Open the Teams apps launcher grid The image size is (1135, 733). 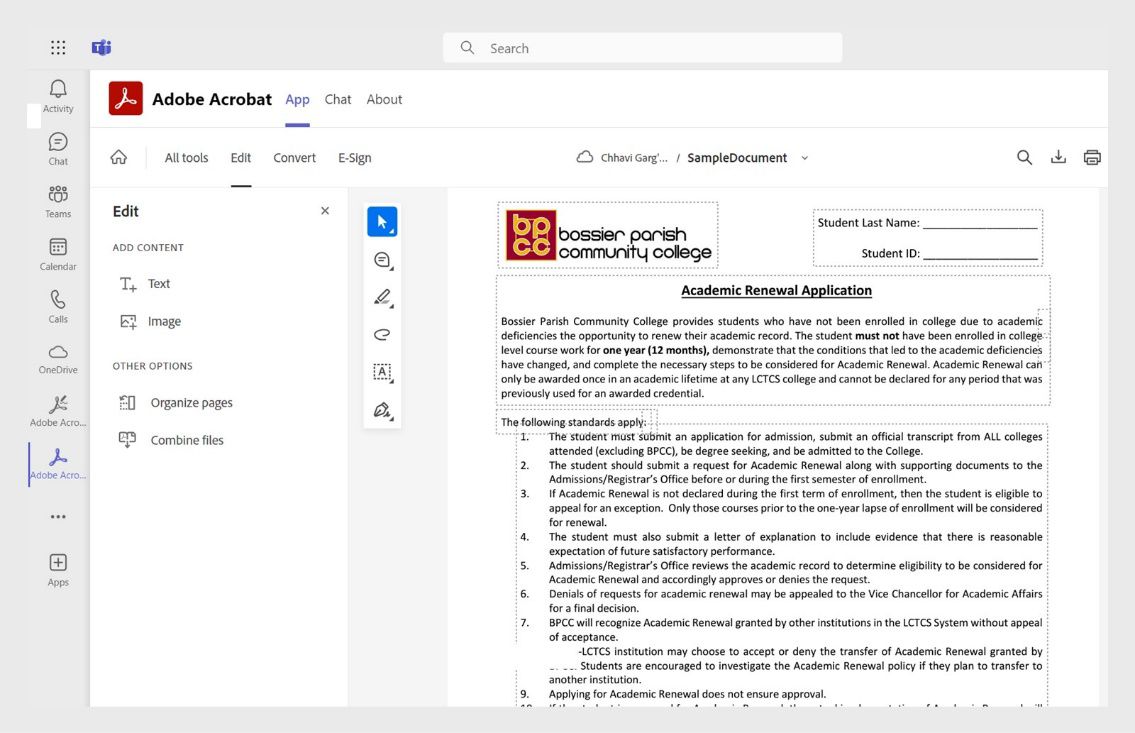tap(57, 47)
